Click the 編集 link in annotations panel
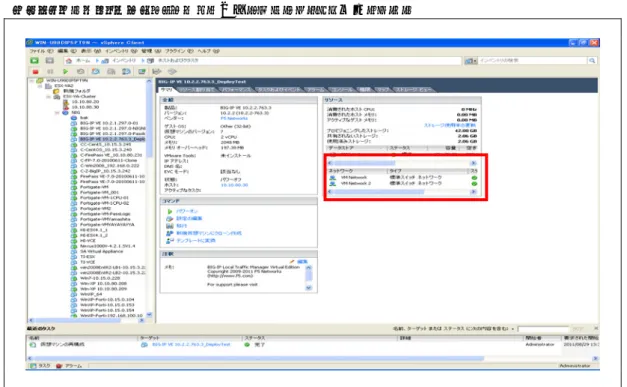627x387 pixels. click(x=302, y=261)
